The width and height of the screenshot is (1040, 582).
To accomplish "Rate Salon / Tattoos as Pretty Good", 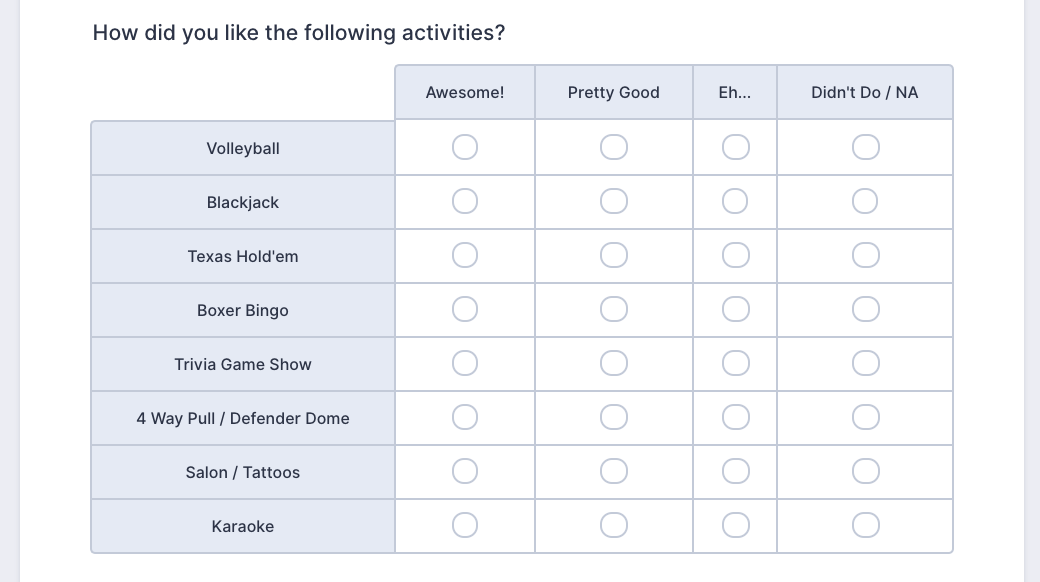I will (x=614, y=472).
